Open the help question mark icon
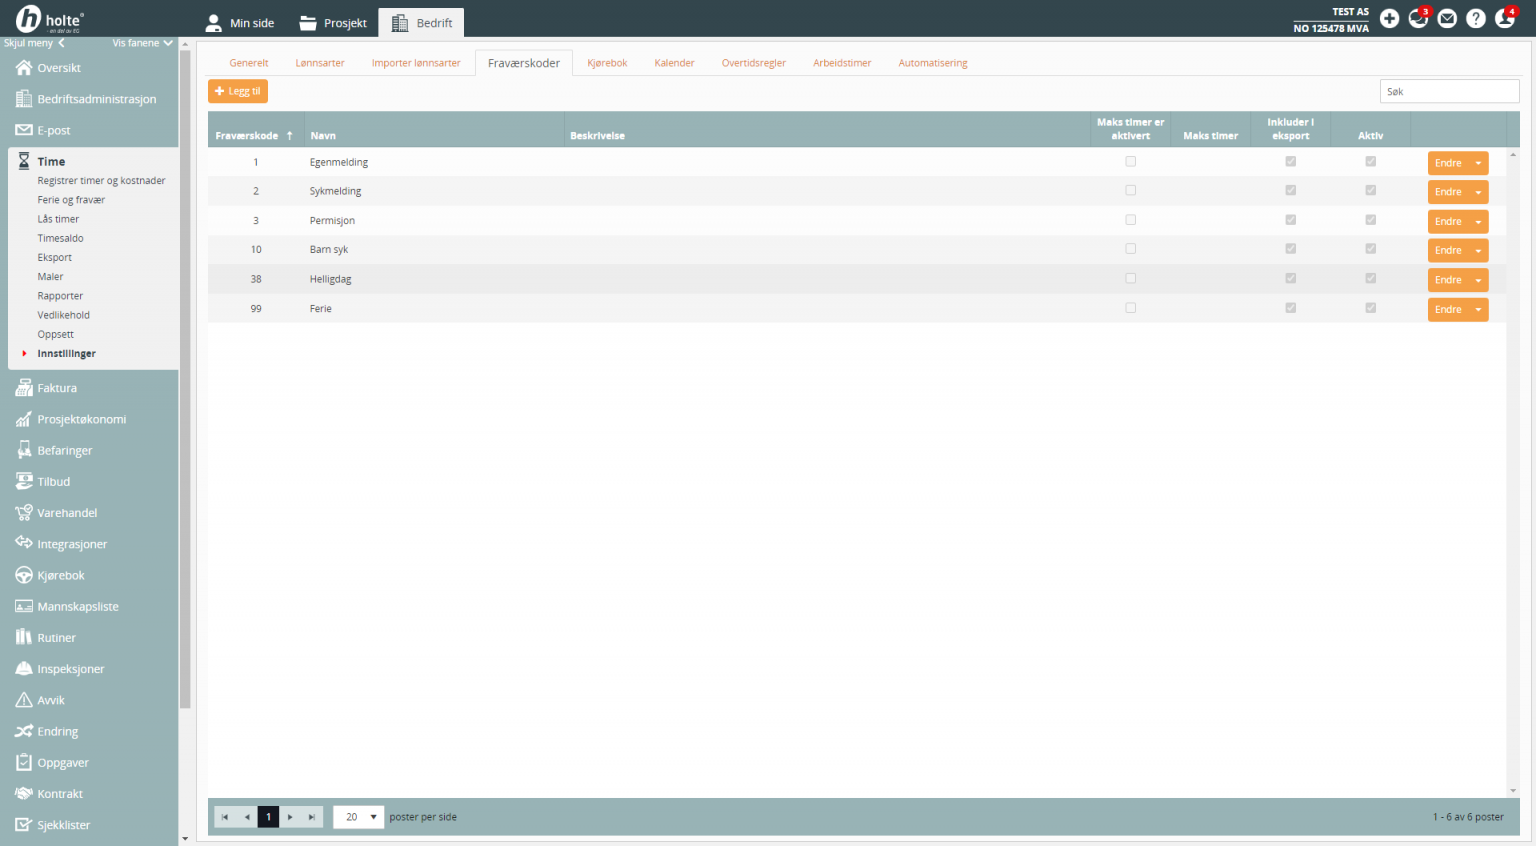1536x846 pixels. point(1475,19)
